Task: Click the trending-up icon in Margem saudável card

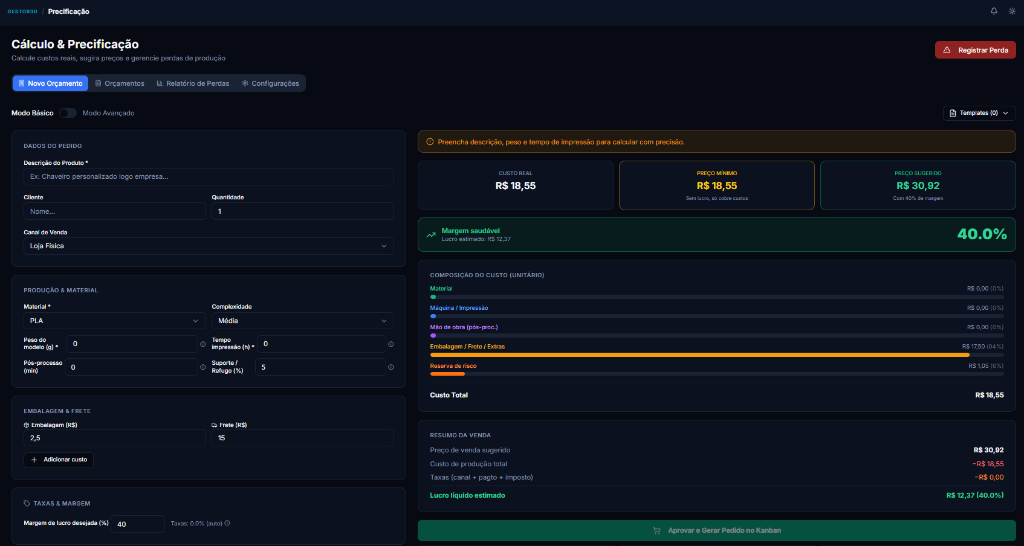Action: (x=431, y=234)
